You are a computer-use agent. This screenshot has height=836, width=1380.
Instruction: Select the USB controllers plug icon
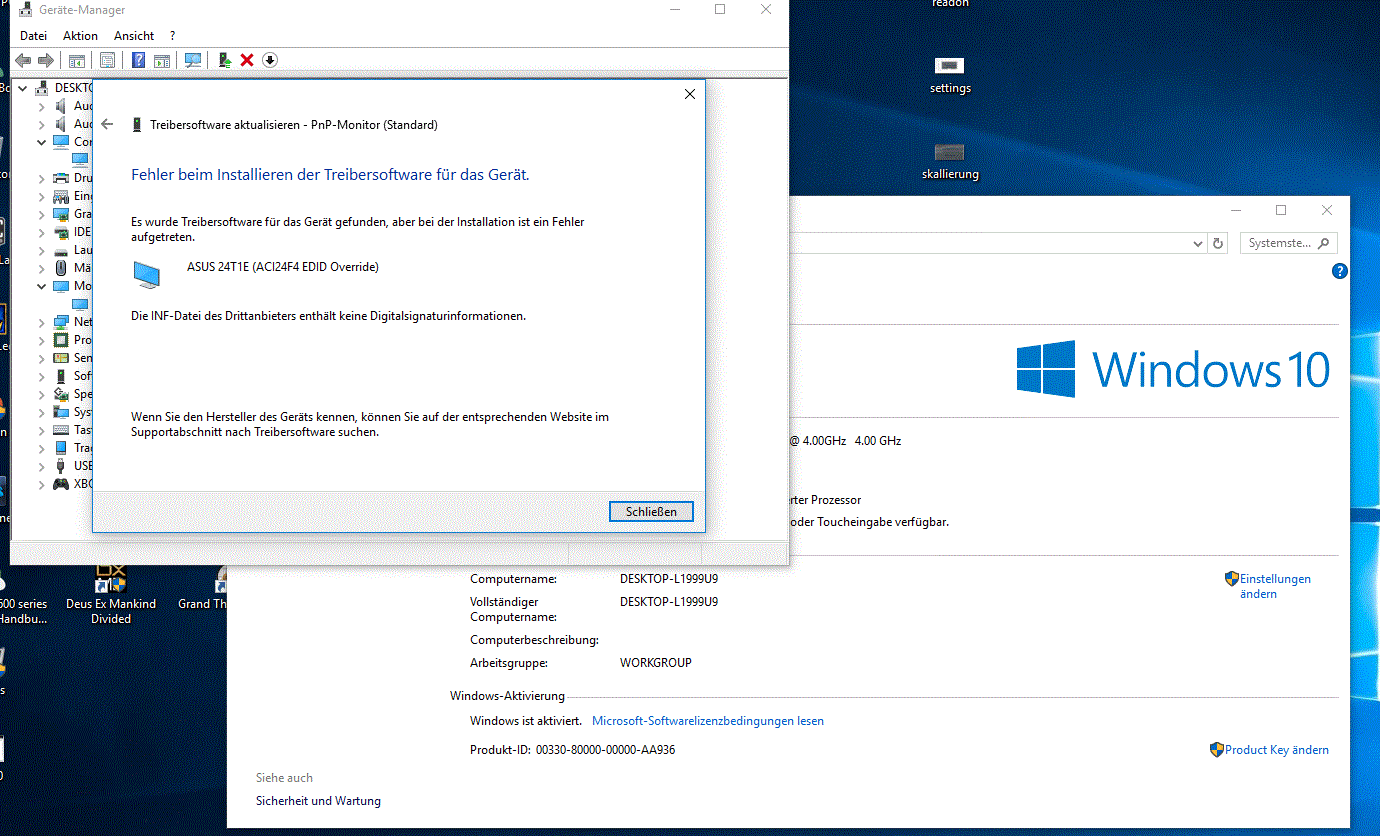(x=60, y=466)
